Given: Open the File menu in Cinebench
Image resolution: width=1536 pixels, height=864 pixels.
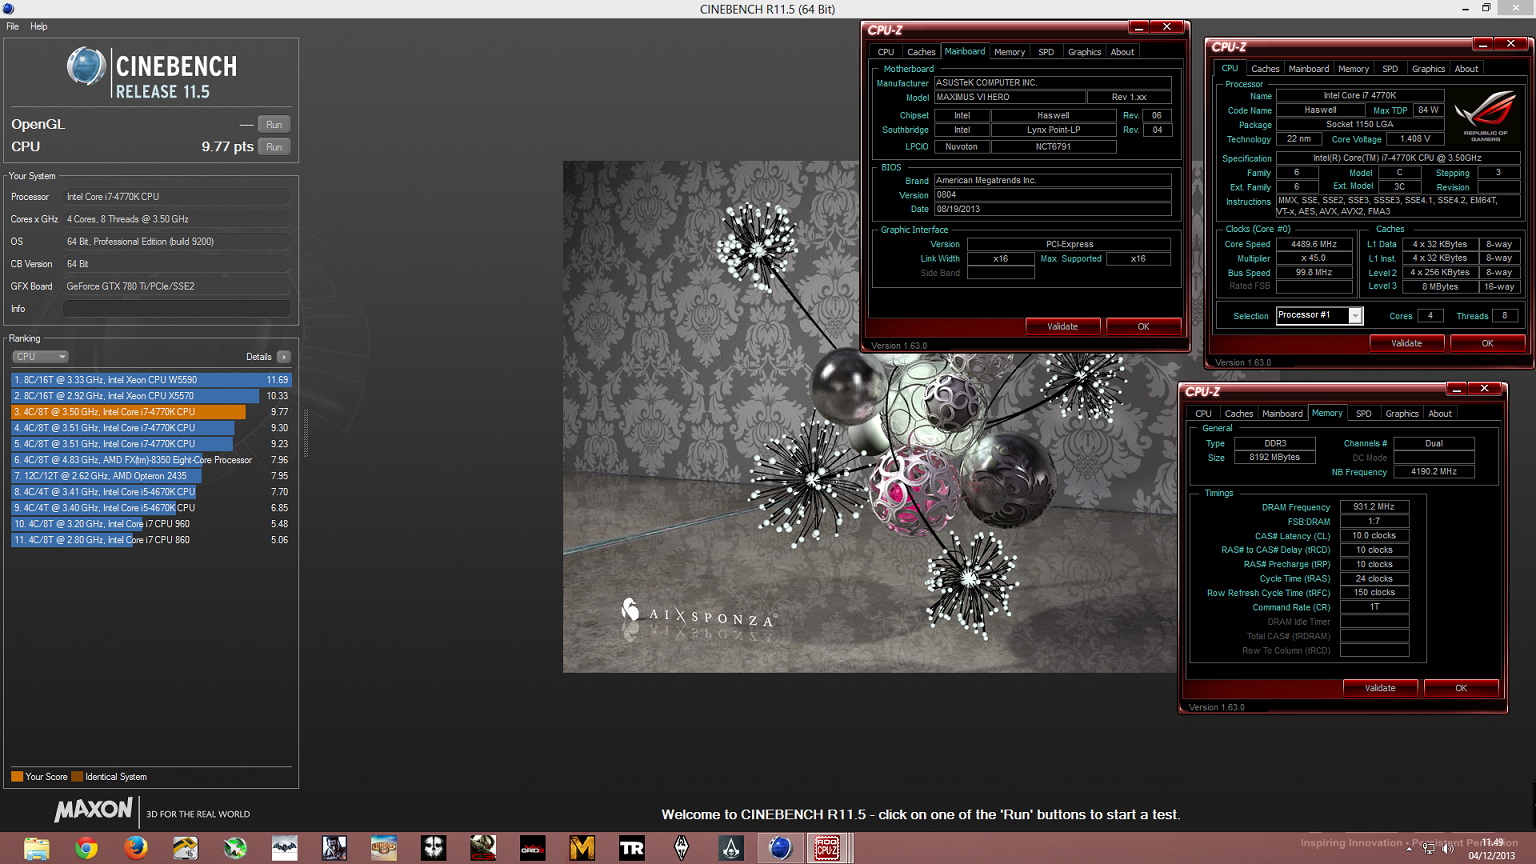Looking at the screenshot, I should 13,27.
